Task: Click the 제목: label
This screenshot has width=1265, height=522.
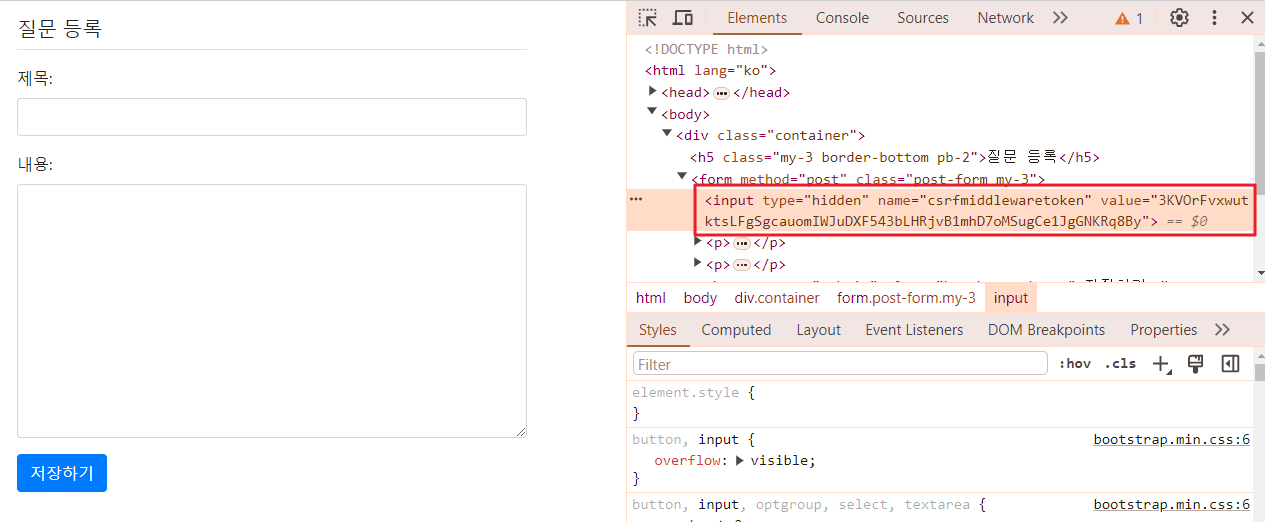Action: (x=35, y=79)
